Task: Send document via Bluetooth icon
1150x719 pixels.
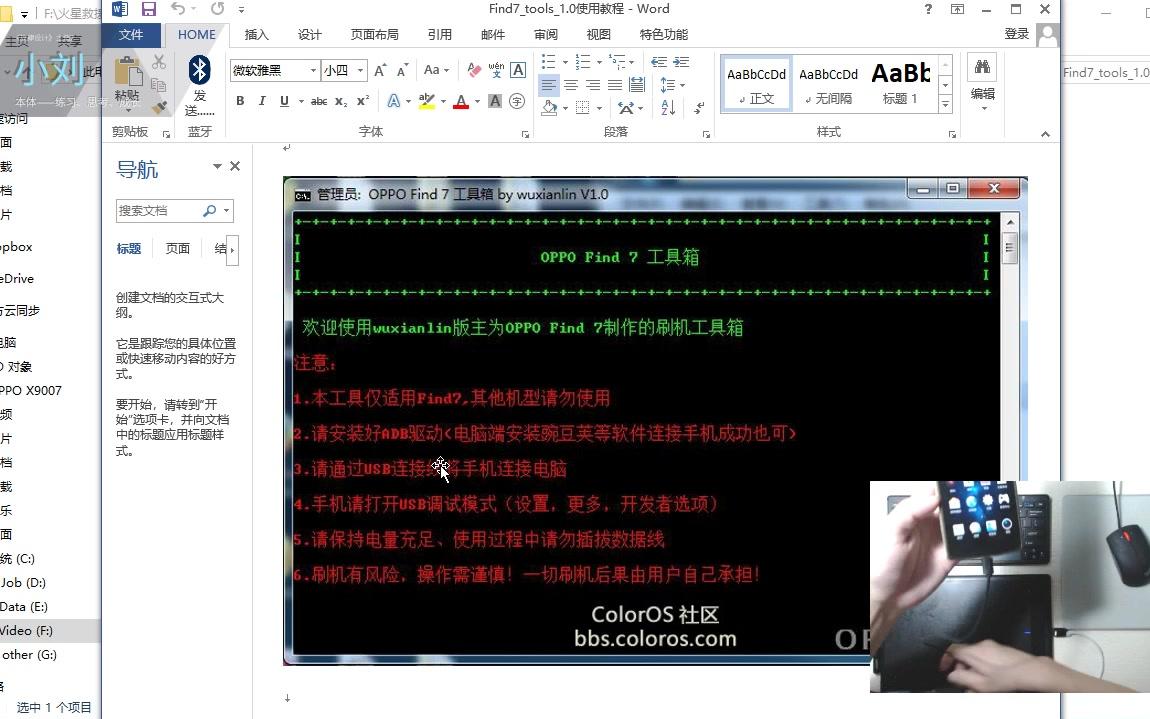Action: 199,71
